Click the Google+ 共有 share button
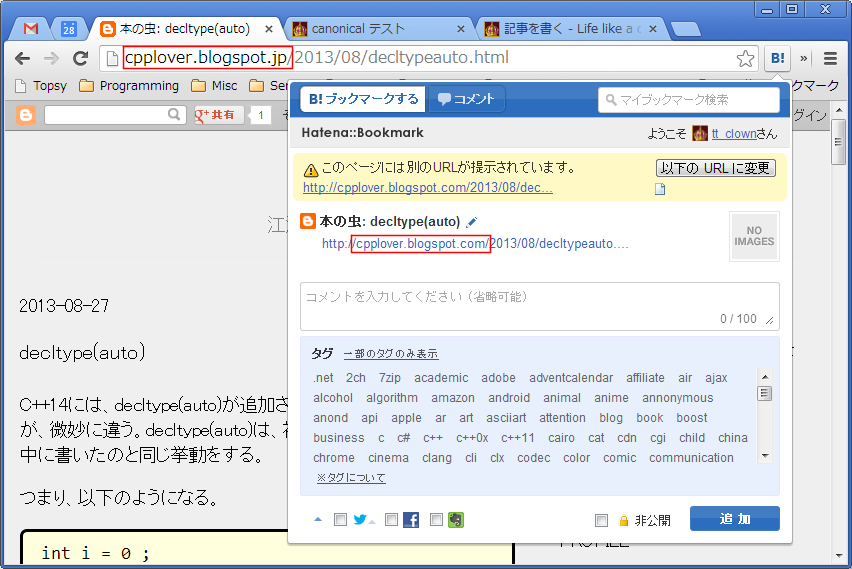 click(x=218, y=115)
